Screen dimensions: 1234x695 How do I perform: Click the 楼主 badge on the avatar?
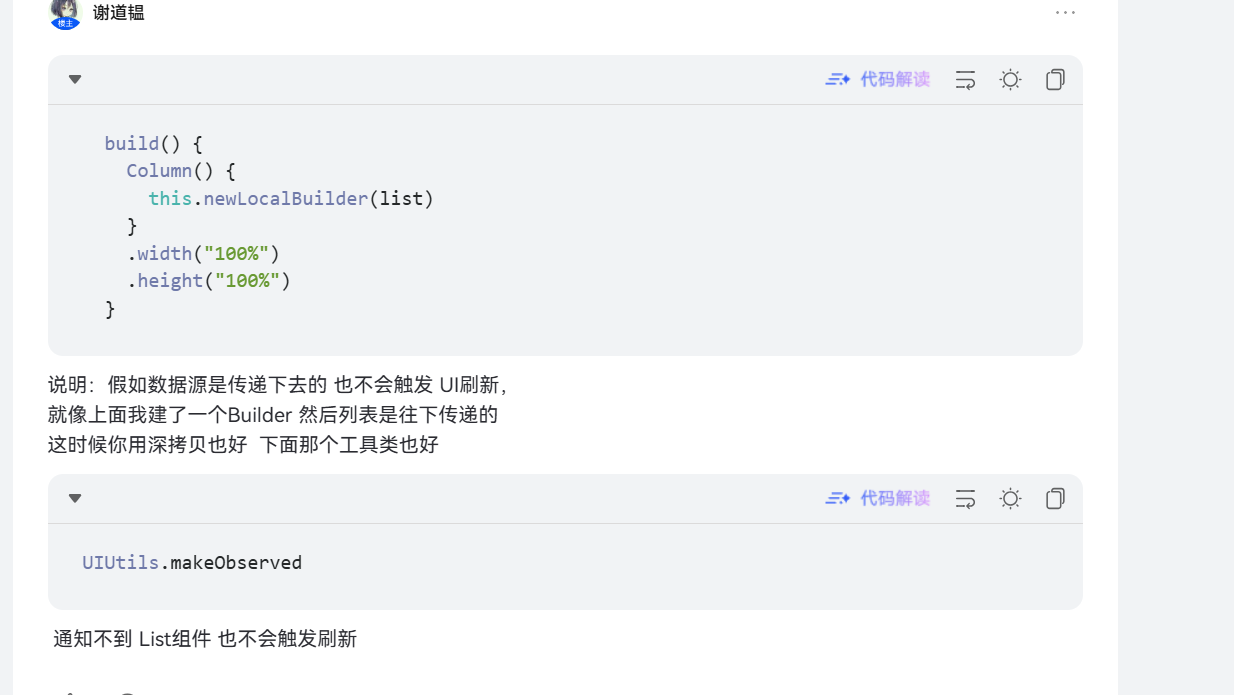point(64,22)
